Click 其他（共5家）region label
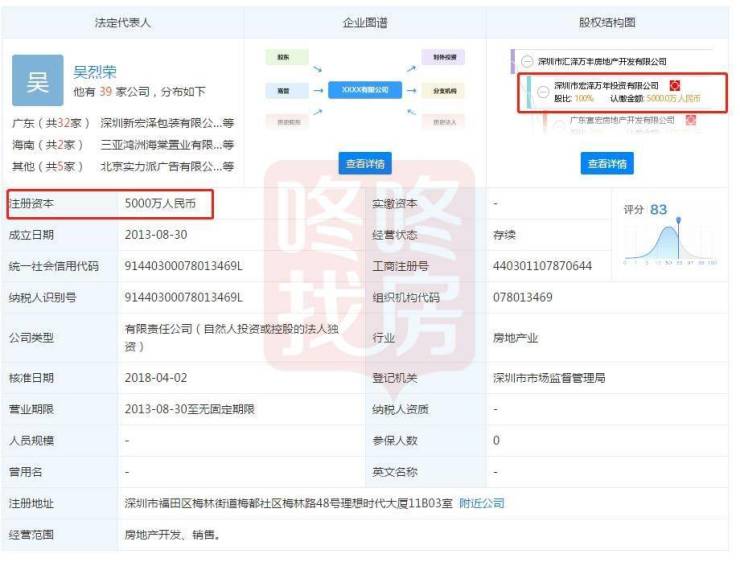Screen dimensions: 740x562 pos(48,167)
